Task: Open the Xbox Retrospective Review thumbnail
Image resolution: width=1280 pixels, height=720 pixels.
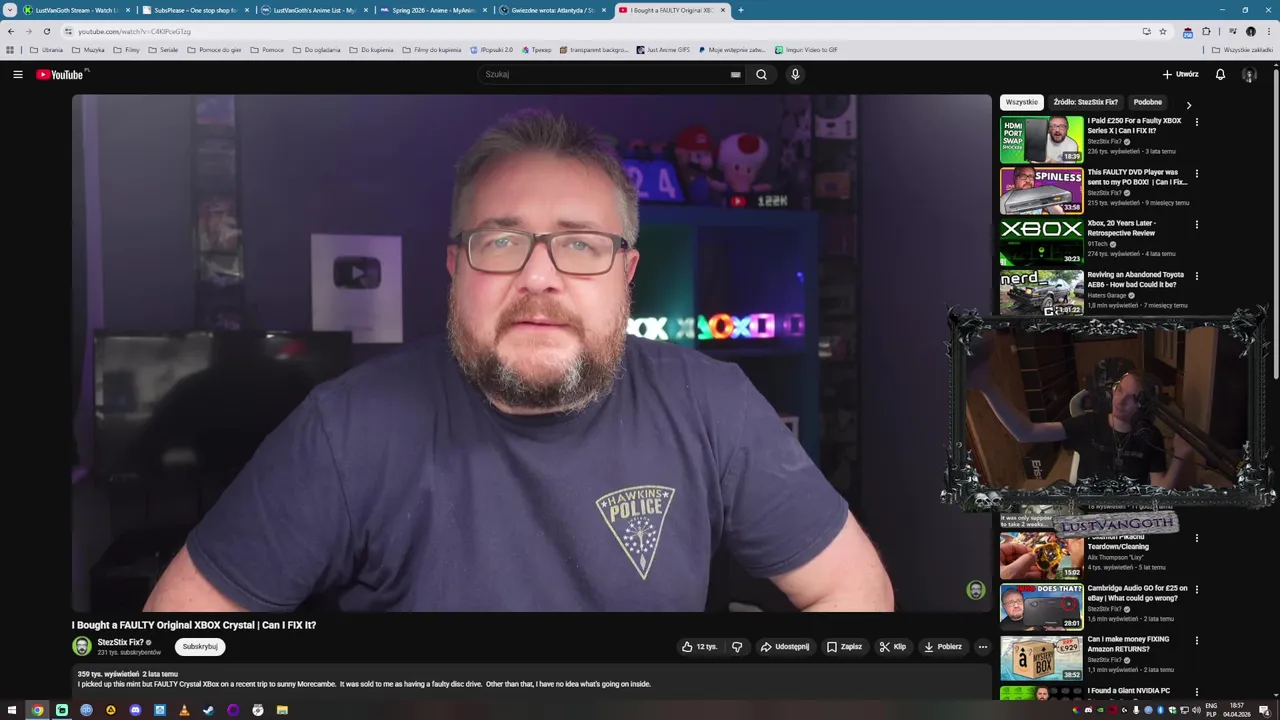Action: tap(1041, 241)
